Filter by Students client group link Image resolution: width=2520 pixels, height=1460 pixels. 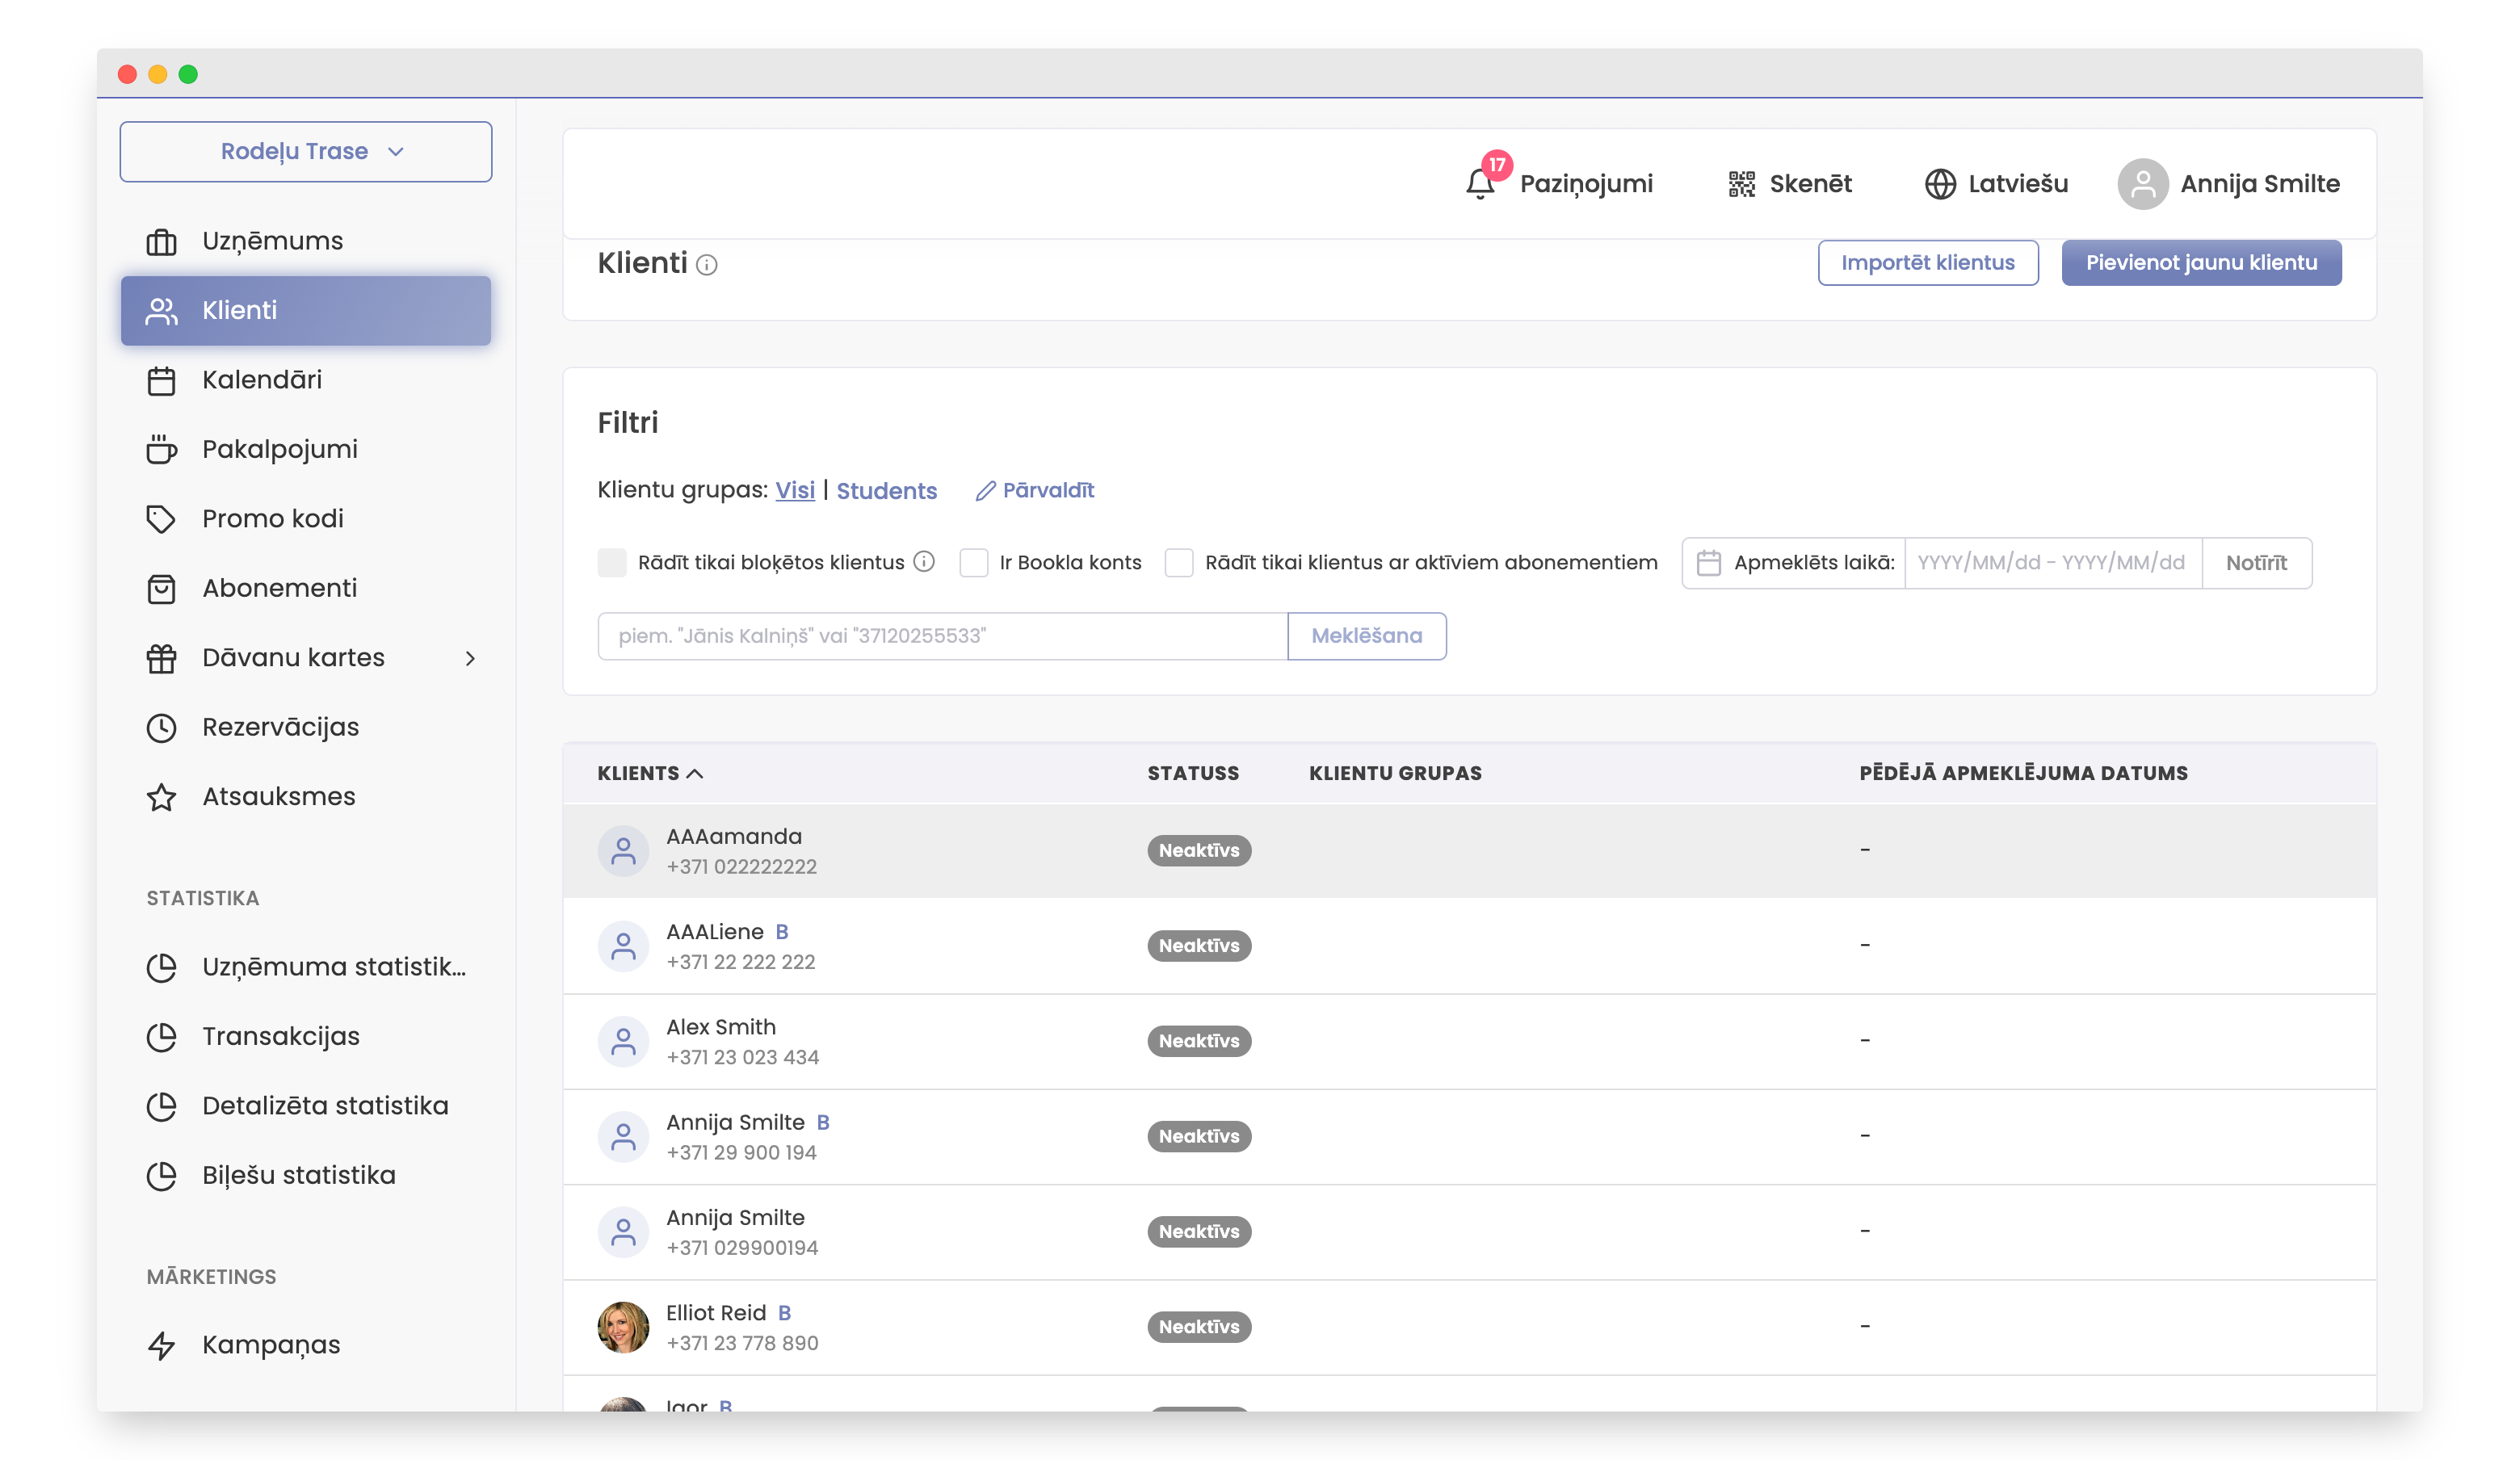[886, 491]
